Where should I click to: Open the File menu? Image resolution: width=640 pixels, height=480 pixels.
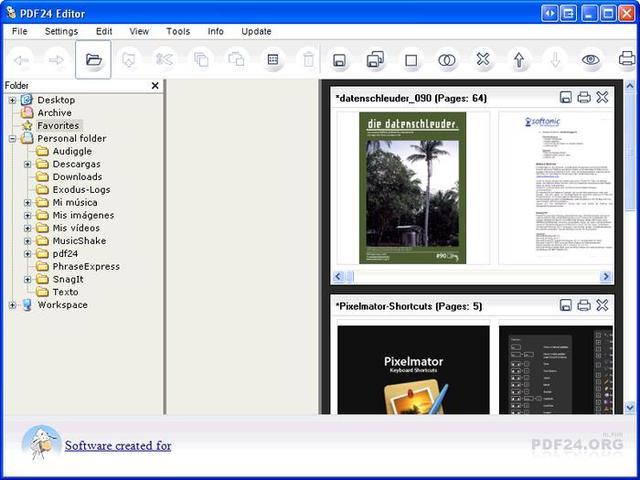tap(20, 31)
